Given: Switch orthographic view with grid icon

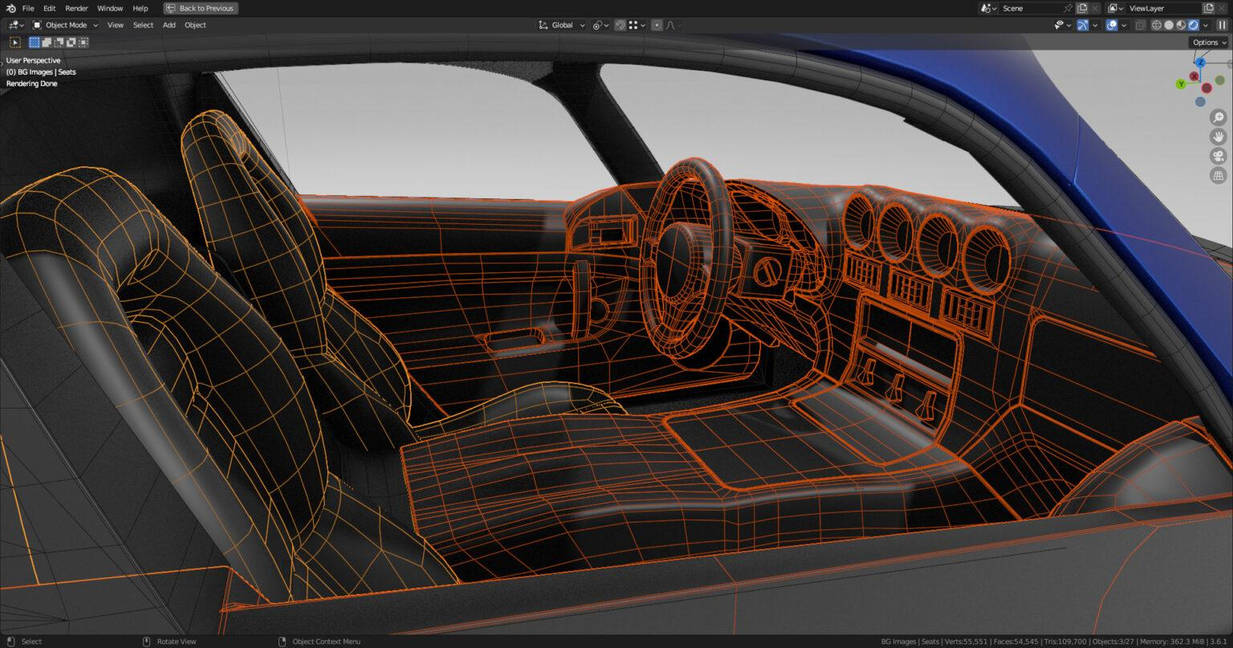Looking at the screenshot, I should pyautogui.click(x=1218, y=176).
